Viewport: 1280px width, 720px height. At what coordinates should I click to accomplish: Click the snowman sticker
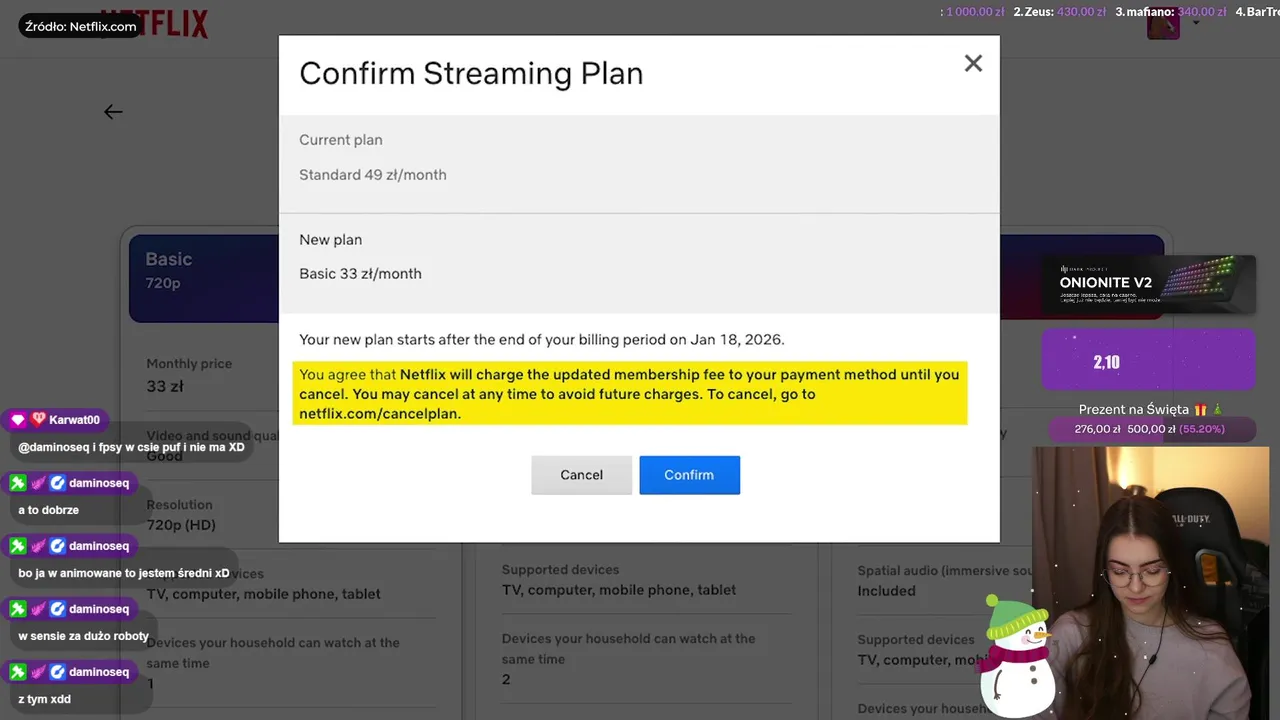pyautogui.click(x=1017, y=655)
